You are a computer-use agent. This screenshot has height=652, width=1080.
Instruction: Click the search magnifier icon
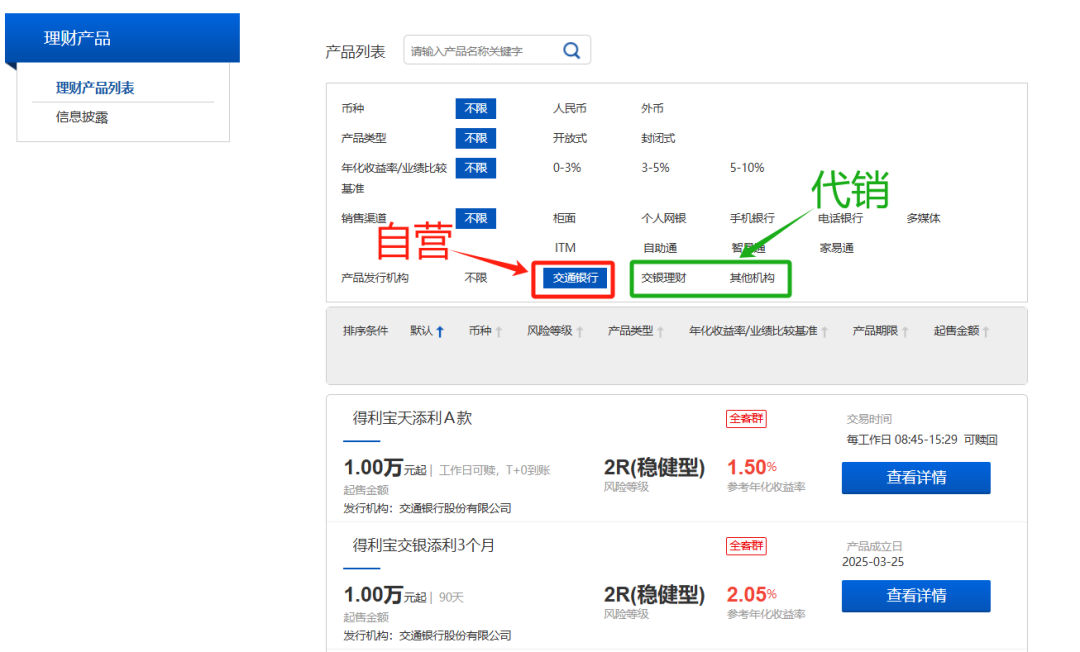click(572, 50)
